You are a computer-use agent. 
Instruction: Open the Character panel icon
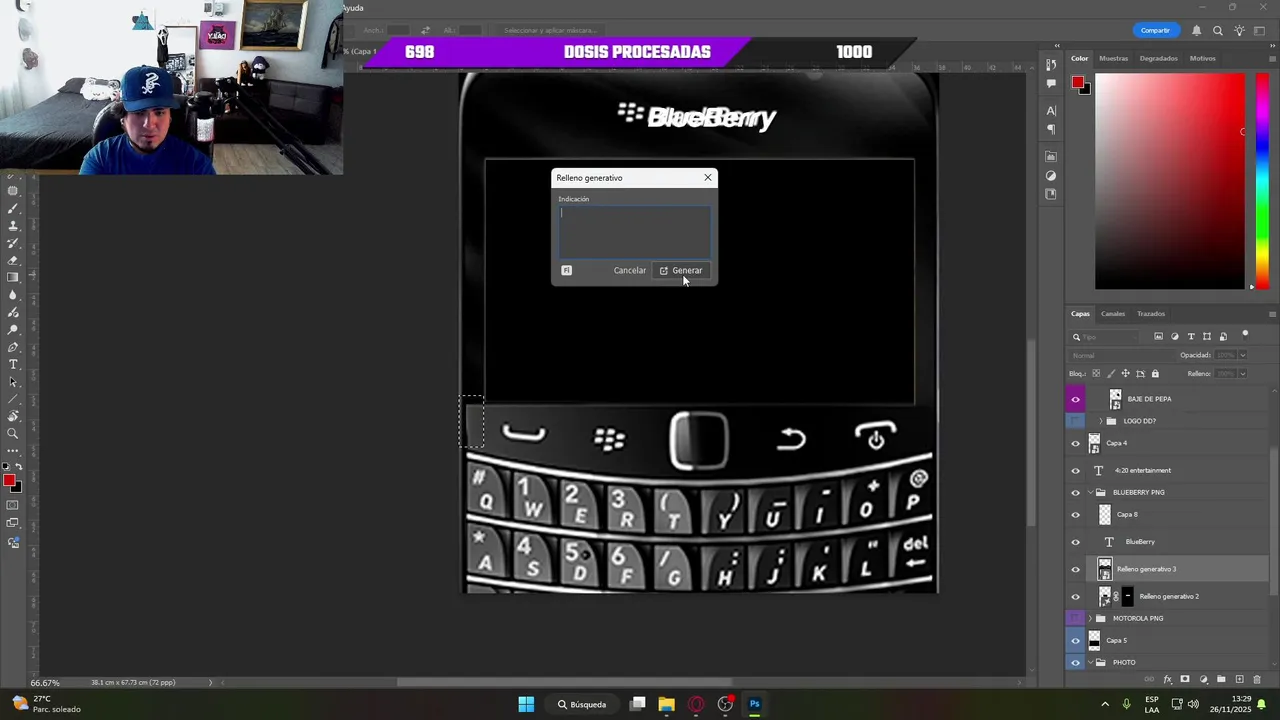pyautogui.click(x=1051, y=110)
